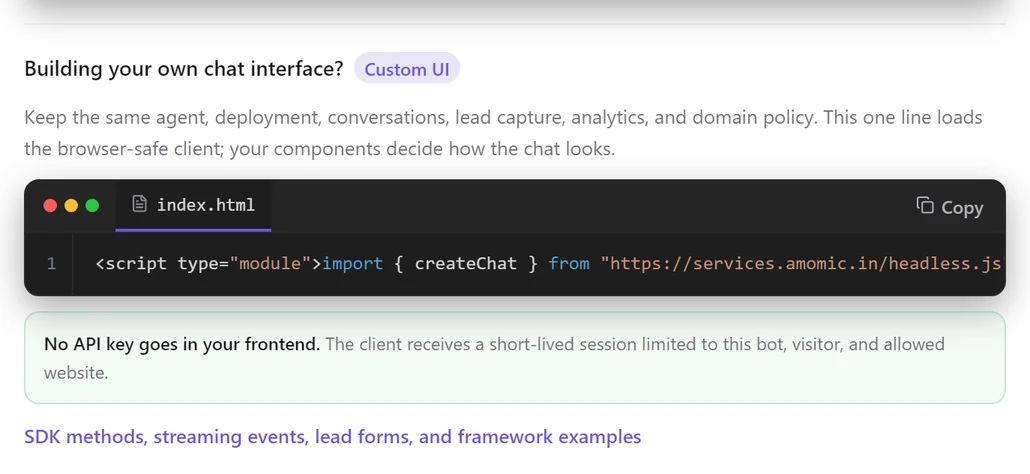This screenshot has width=1030, height=474.
Task: Select the index.html file tab
Action: pyautogui.click(x=193, y=205)
